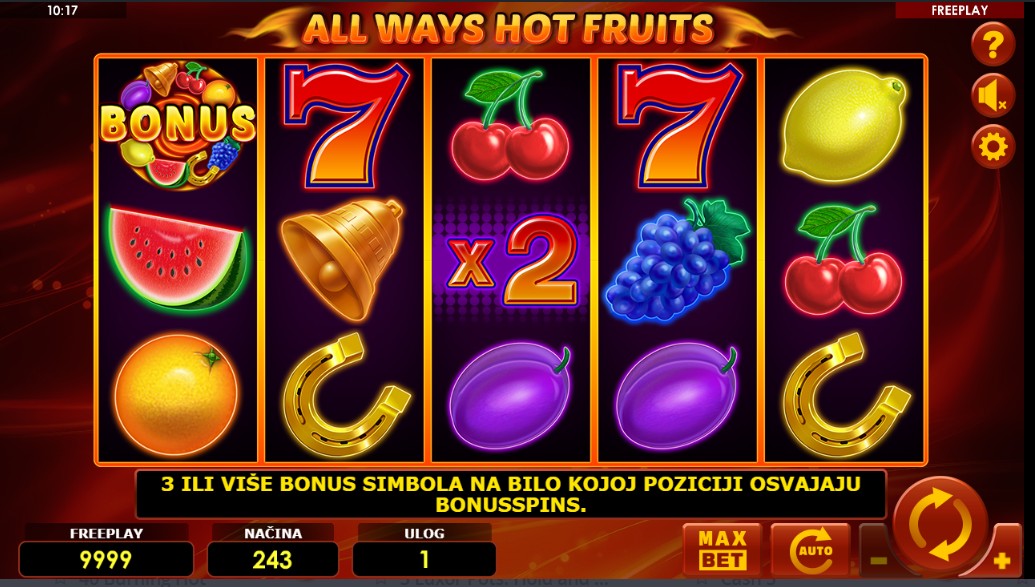
Task: Open settings via the gear icon
Action: (x=993, y=147)
